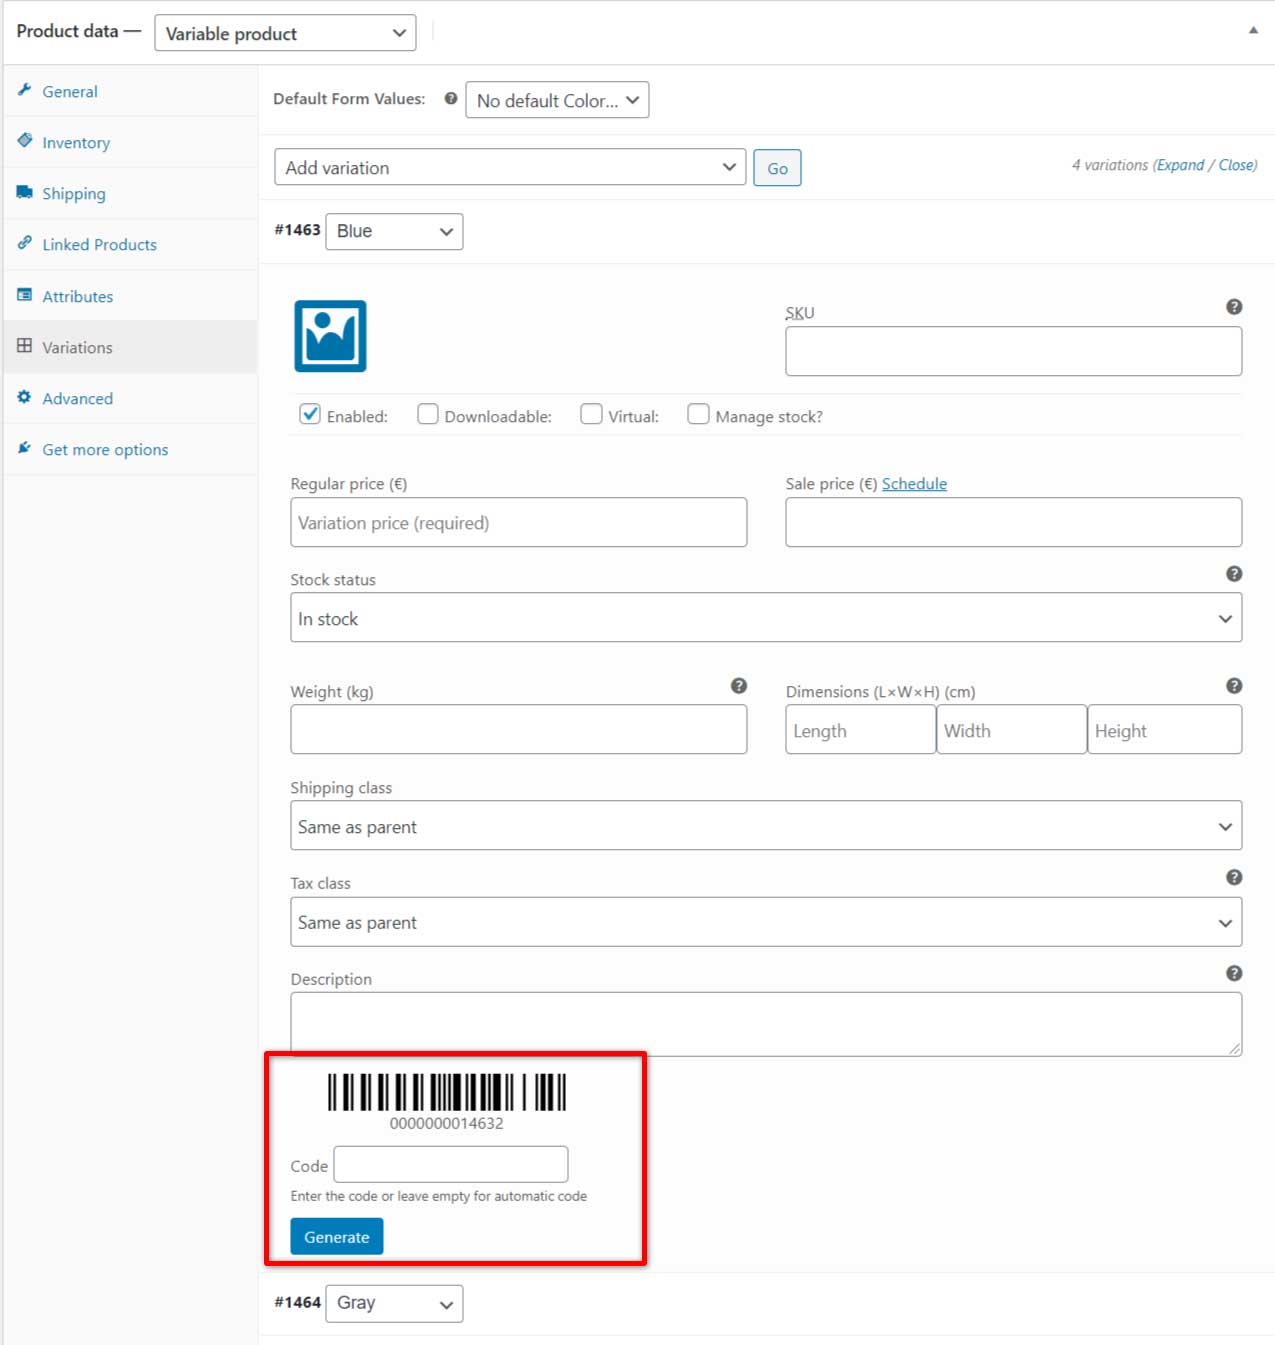The height and width of the screenshot is (1345, 1275).
Task: Click the Expand variations link
Action: (1181, 165)
